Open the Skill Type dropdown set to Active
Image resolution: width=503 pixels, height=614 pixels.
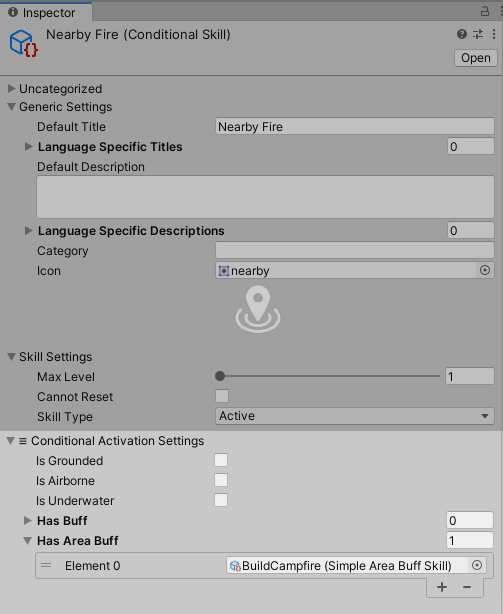click(355, 416)
